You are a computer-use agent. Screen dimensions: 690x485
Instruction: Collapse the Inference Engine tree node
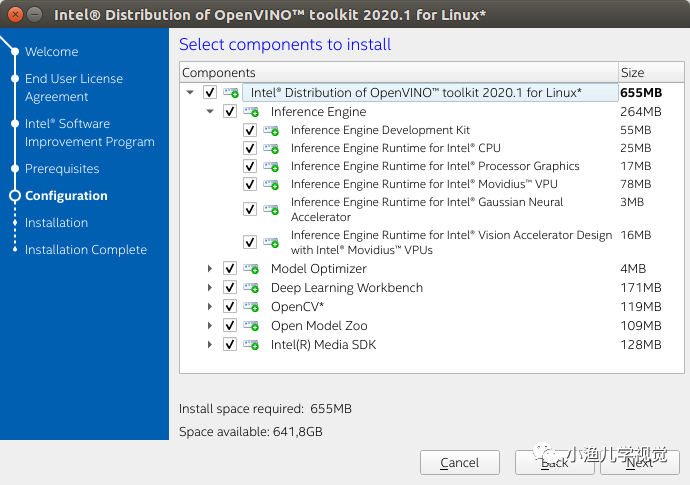point(210,112)
